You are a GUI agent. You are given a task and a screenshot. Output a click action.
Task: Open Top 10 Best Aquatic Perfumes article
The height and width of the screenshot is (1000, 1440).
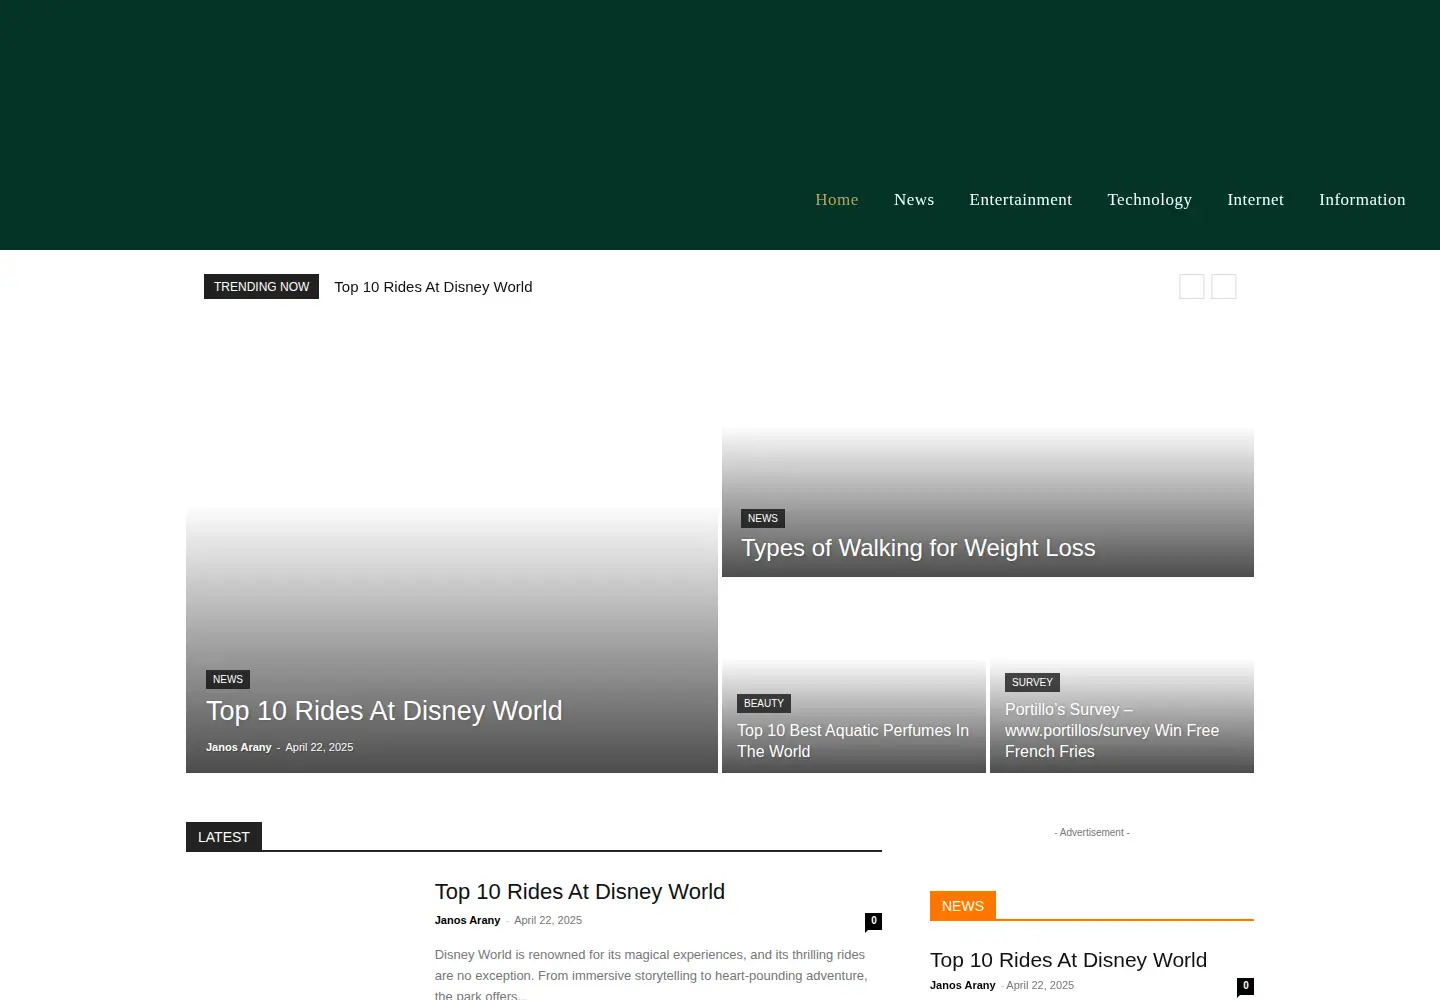pyautogui.click(x=853, y=741)
